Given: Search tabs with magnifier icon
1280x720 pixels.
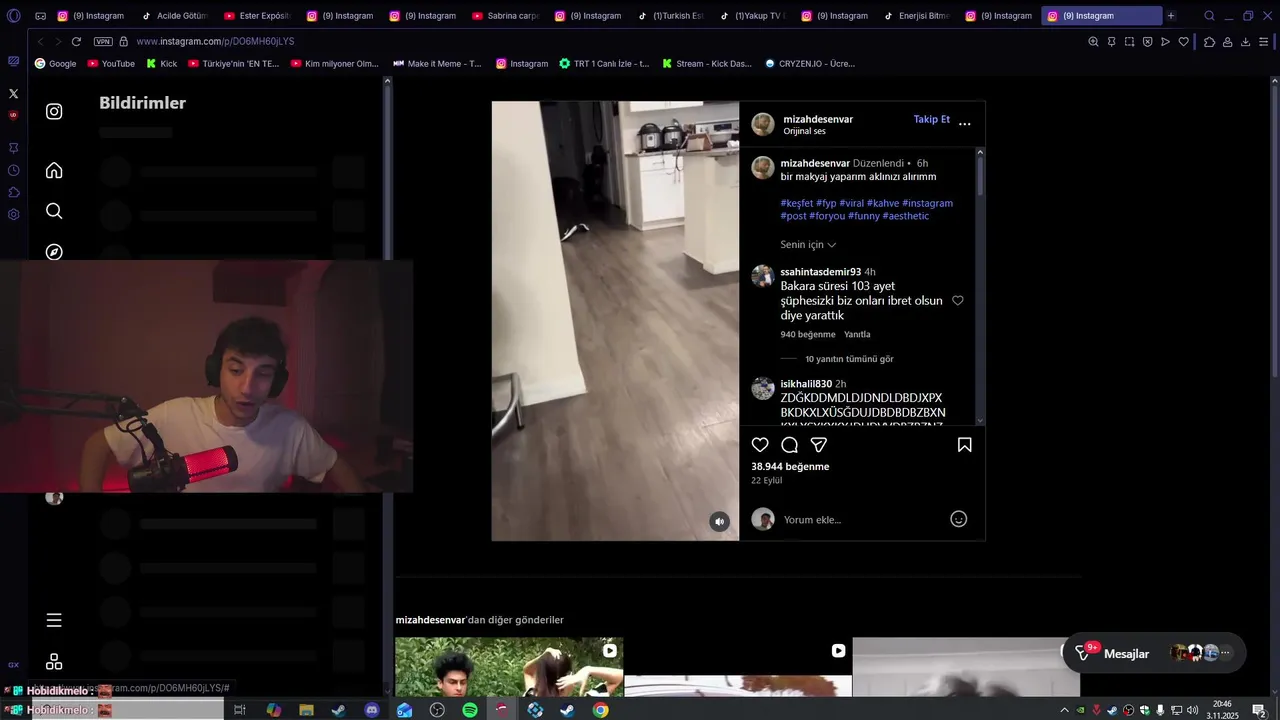Looking at the screenshot, I should tap(1209, 16).
